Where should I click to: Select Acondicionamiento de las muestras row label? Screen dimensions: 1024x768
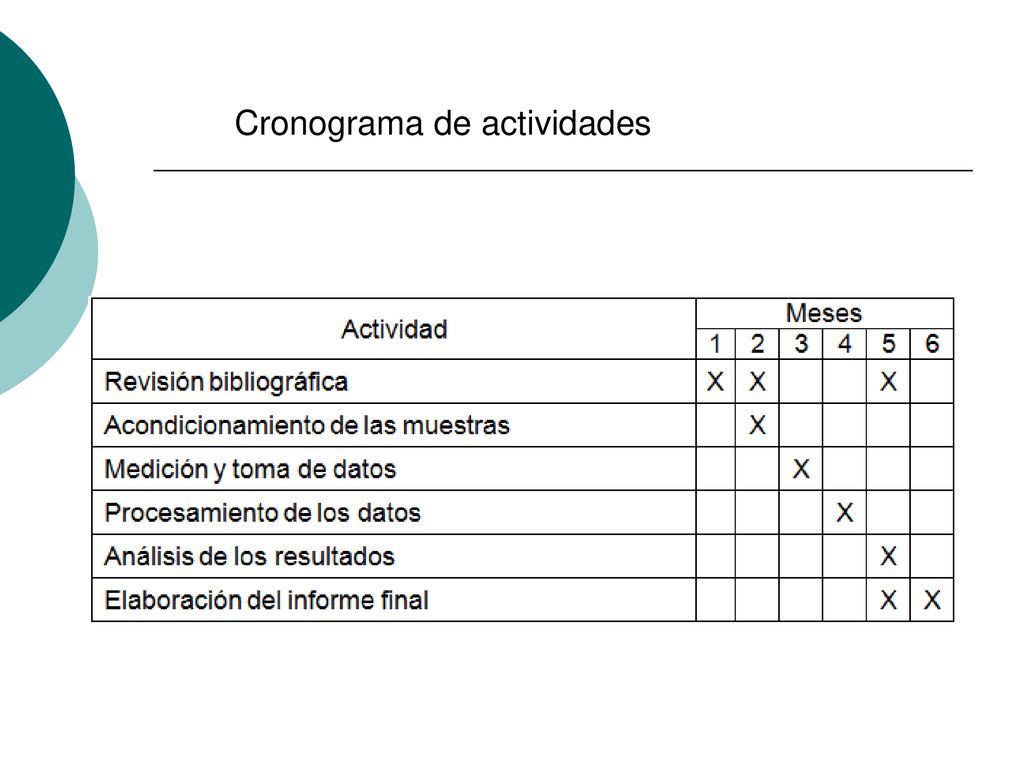click(307, 426)
